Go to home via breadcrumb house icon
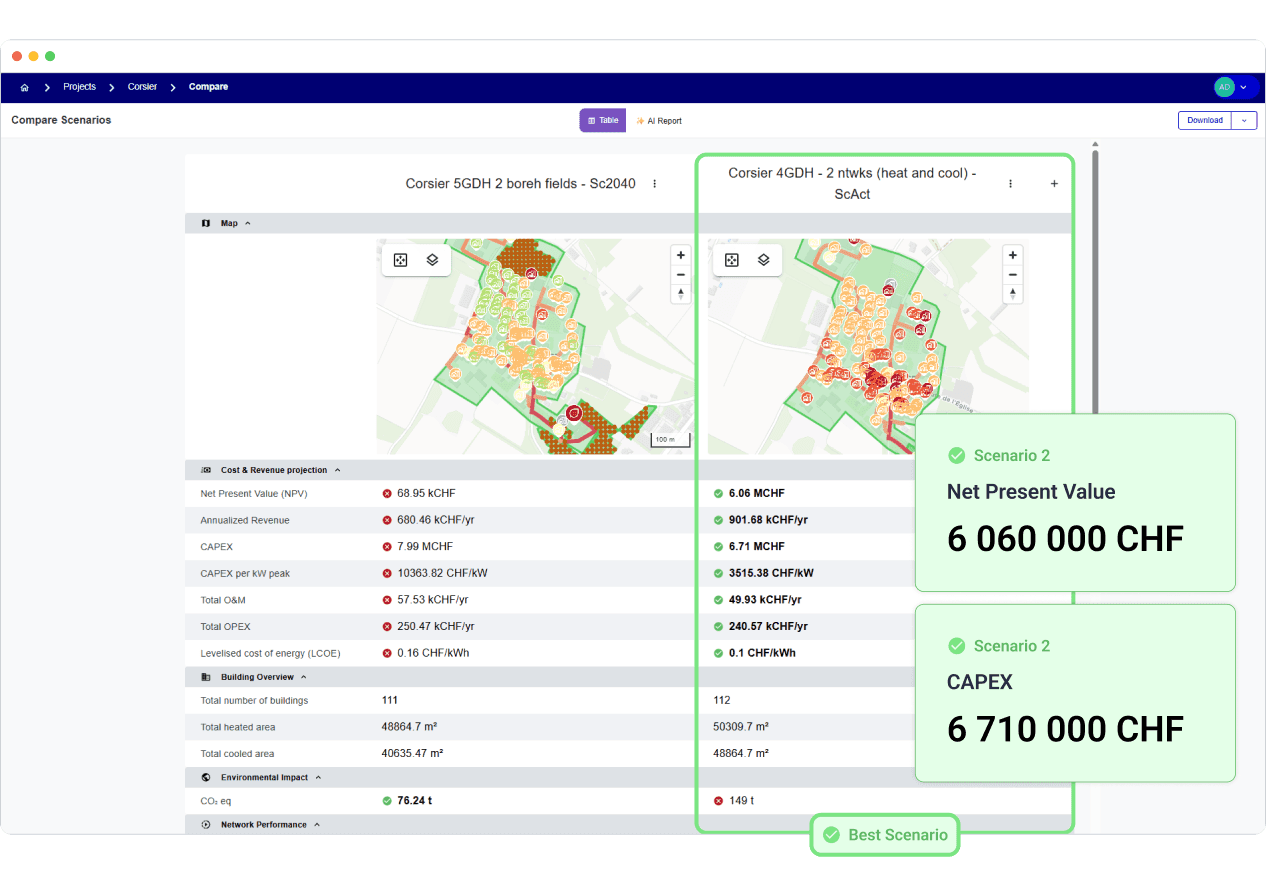 pos(24,87)
